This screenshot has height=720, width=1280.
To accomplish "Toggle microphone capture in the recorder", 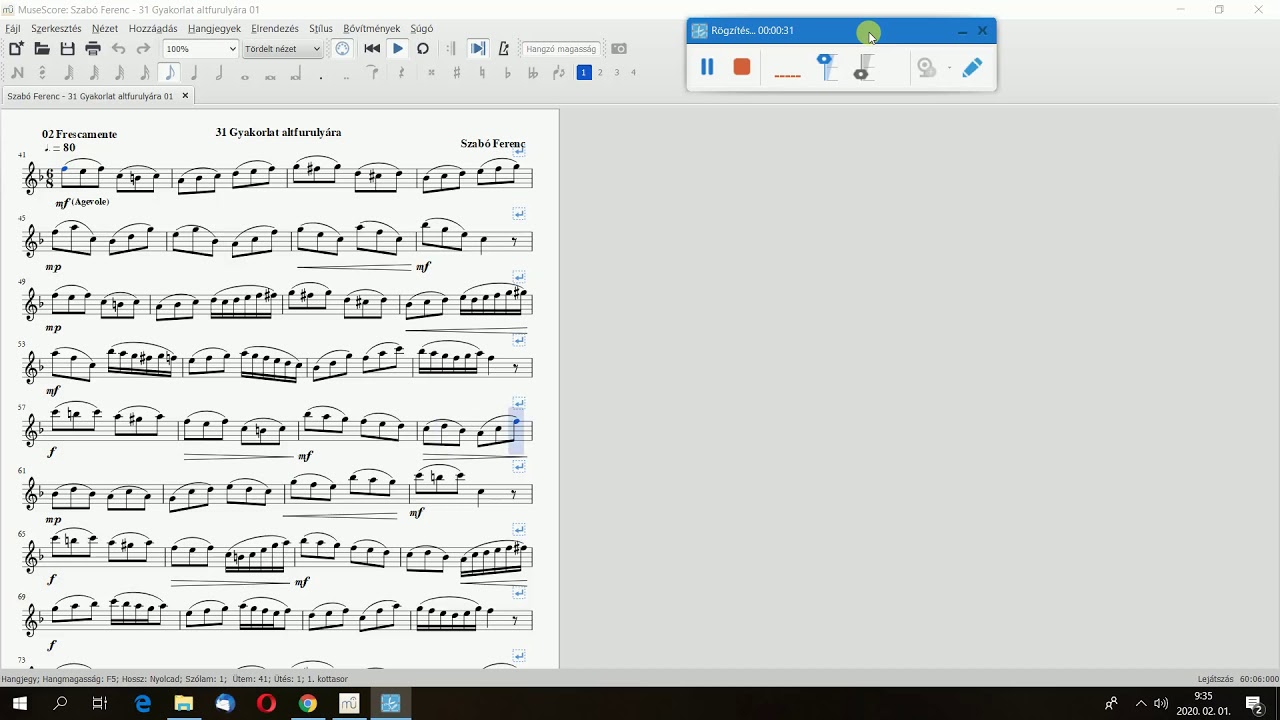I will [x=864, y=67].
